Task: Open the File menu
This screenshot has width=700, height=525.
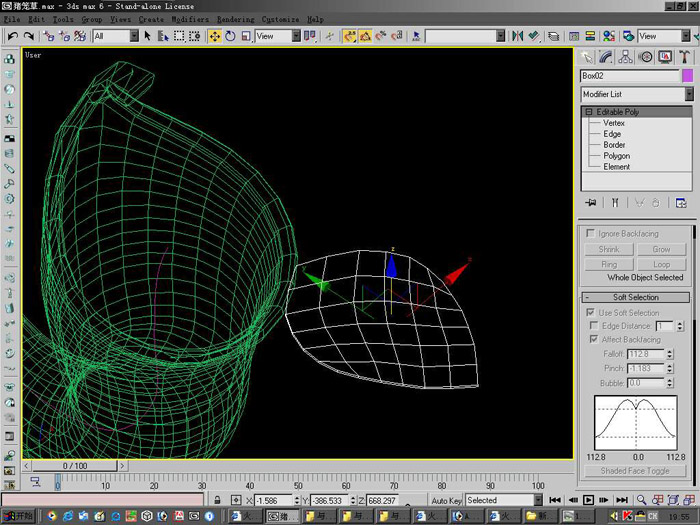Action: pyautogui.click(x=12, y=19)
